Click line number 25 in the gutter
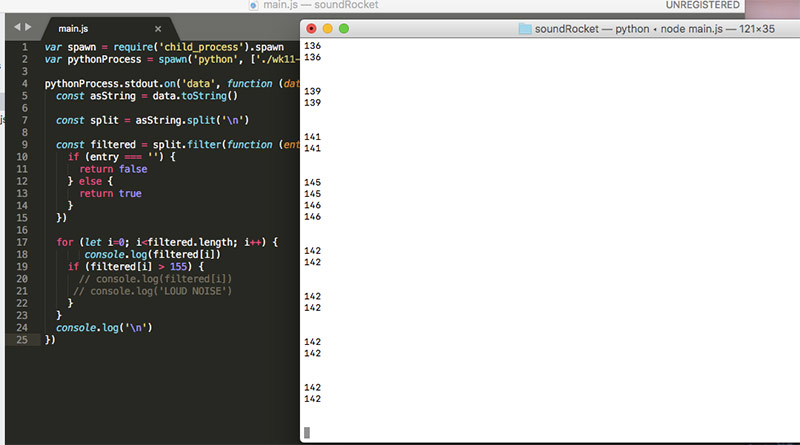This screenshot has width=800, height=445. tap(22, 339)
